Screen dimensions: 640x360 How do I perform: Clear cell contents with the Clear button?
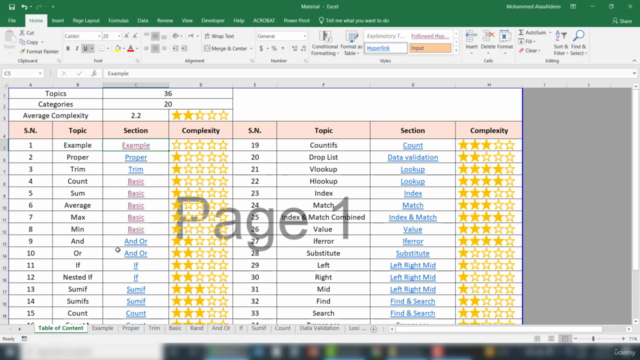click(530, 51)
